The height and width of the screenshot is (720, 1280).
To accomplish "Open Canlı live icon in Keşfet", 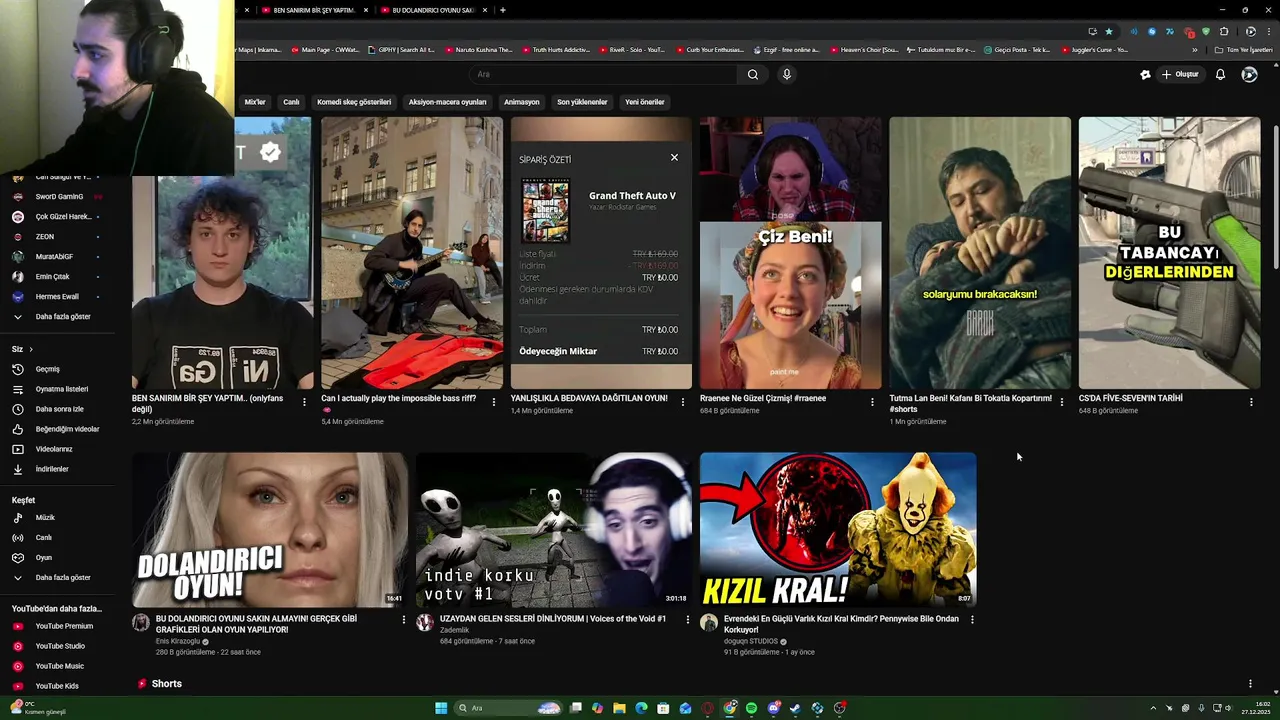I will [x=17, y=538].
